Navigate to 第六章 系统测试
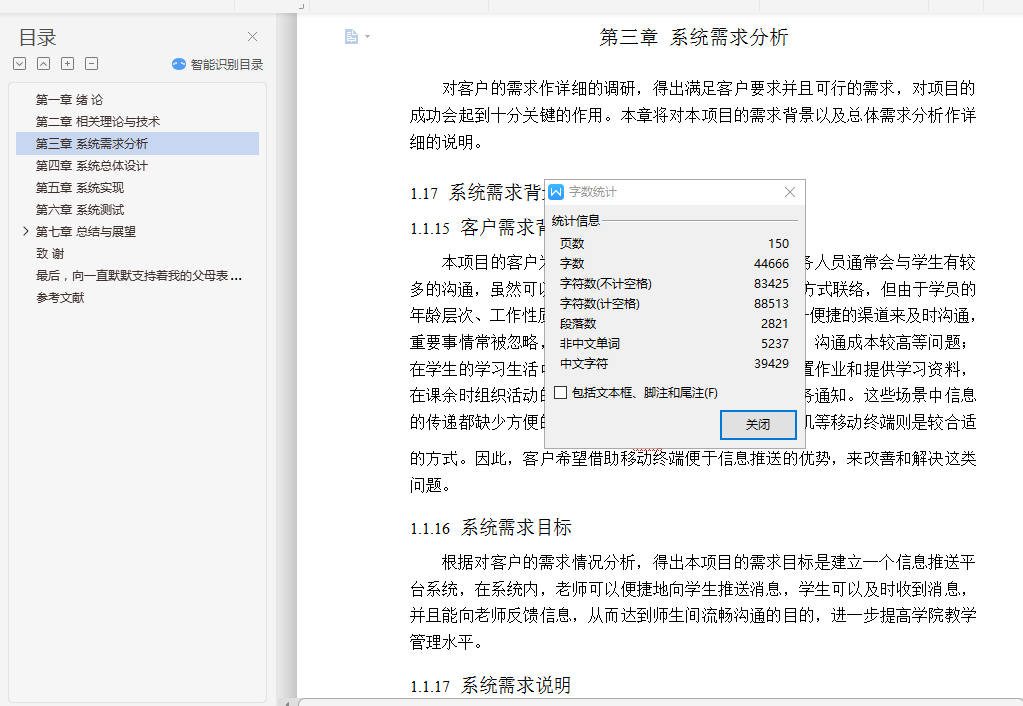 coord(80,209)
